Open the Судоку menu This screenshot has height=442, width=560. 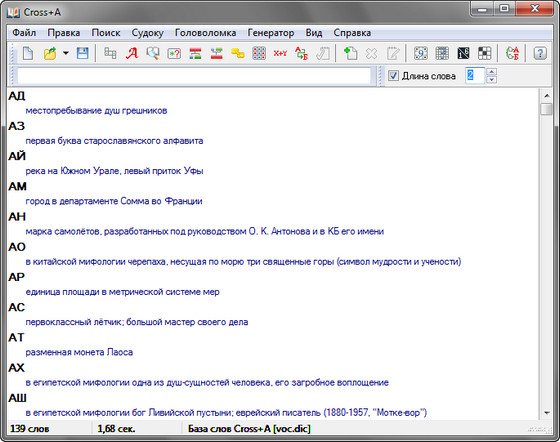coord(148,33)
